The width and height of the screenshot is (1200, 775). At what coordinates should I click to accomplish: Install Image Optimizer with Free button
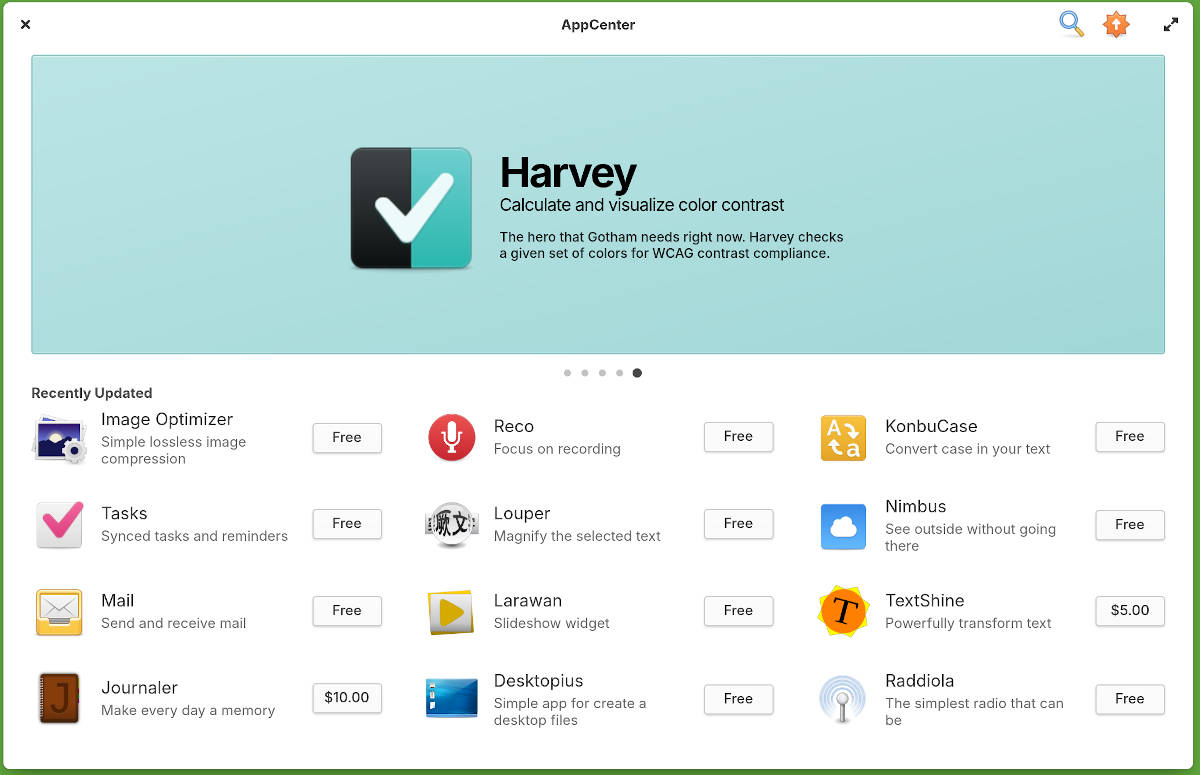(347, 437)
